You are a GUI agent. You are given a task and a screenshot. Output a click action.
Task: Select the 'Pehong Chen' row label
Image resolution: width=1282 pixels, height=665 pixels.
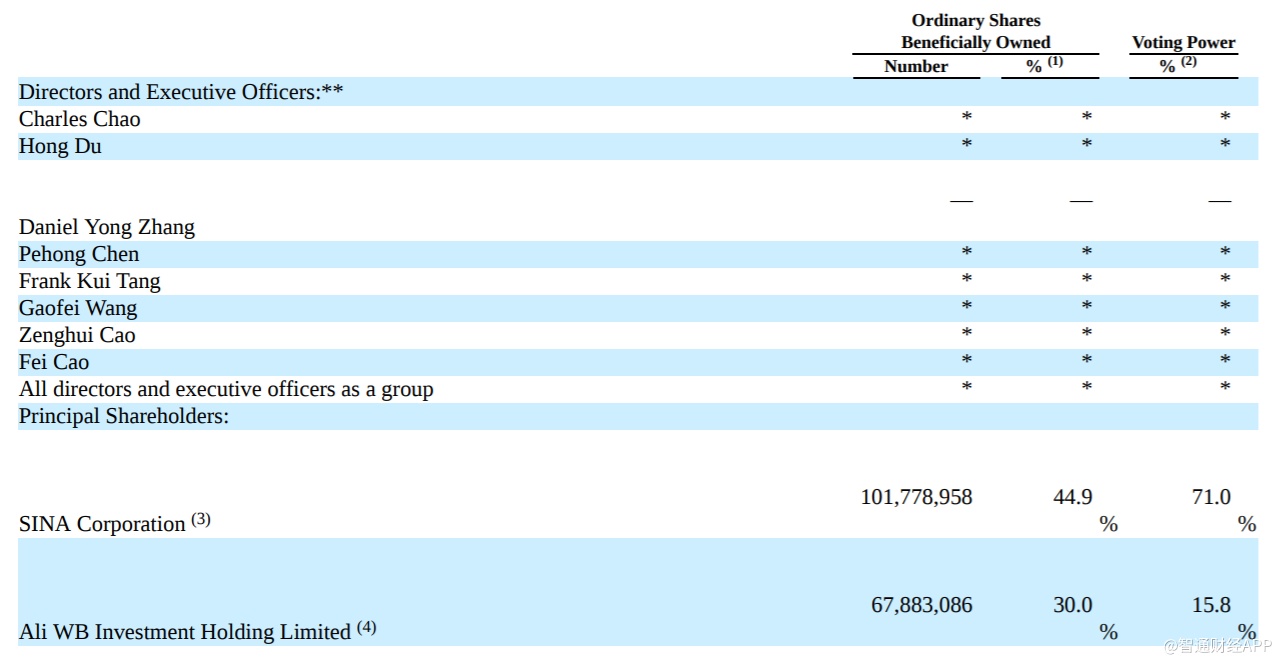click(x=79, y=254)
